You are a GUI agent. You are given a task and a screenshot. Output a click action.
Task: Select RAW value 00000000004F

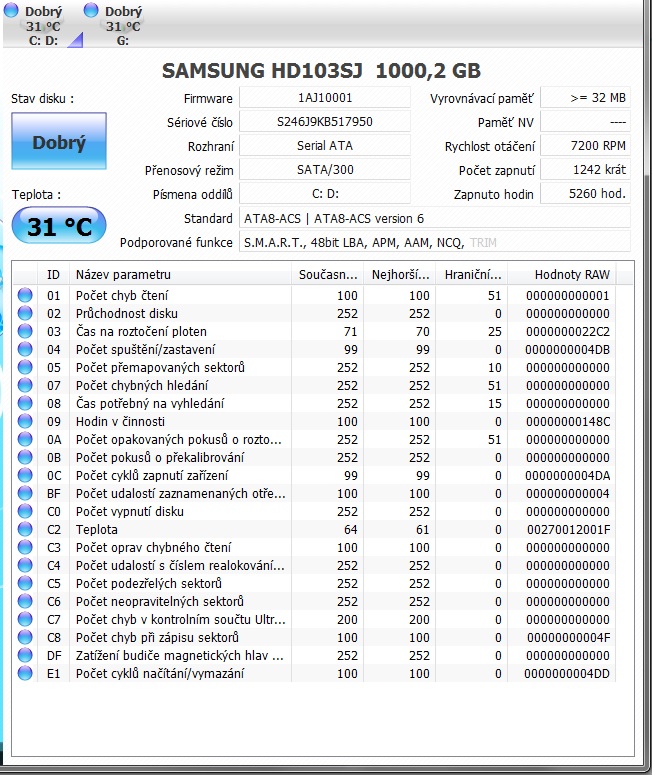click(568, 637)
